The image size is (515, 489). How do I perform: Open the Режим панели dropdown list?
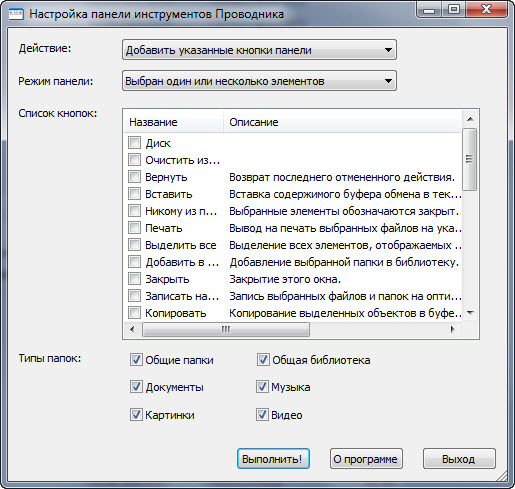point(259,81)
